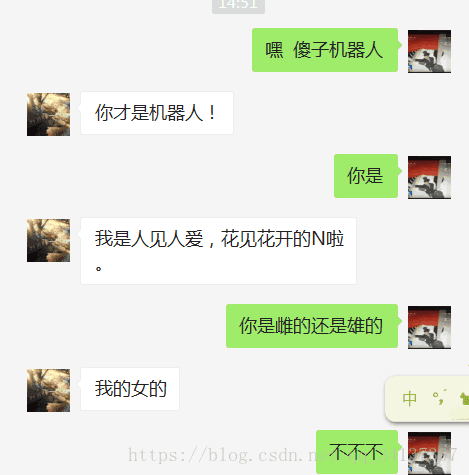This screenshot has height=475, width=469.
Task: Select the '不不不' green message bubble
Action: (x=357, y=452)
